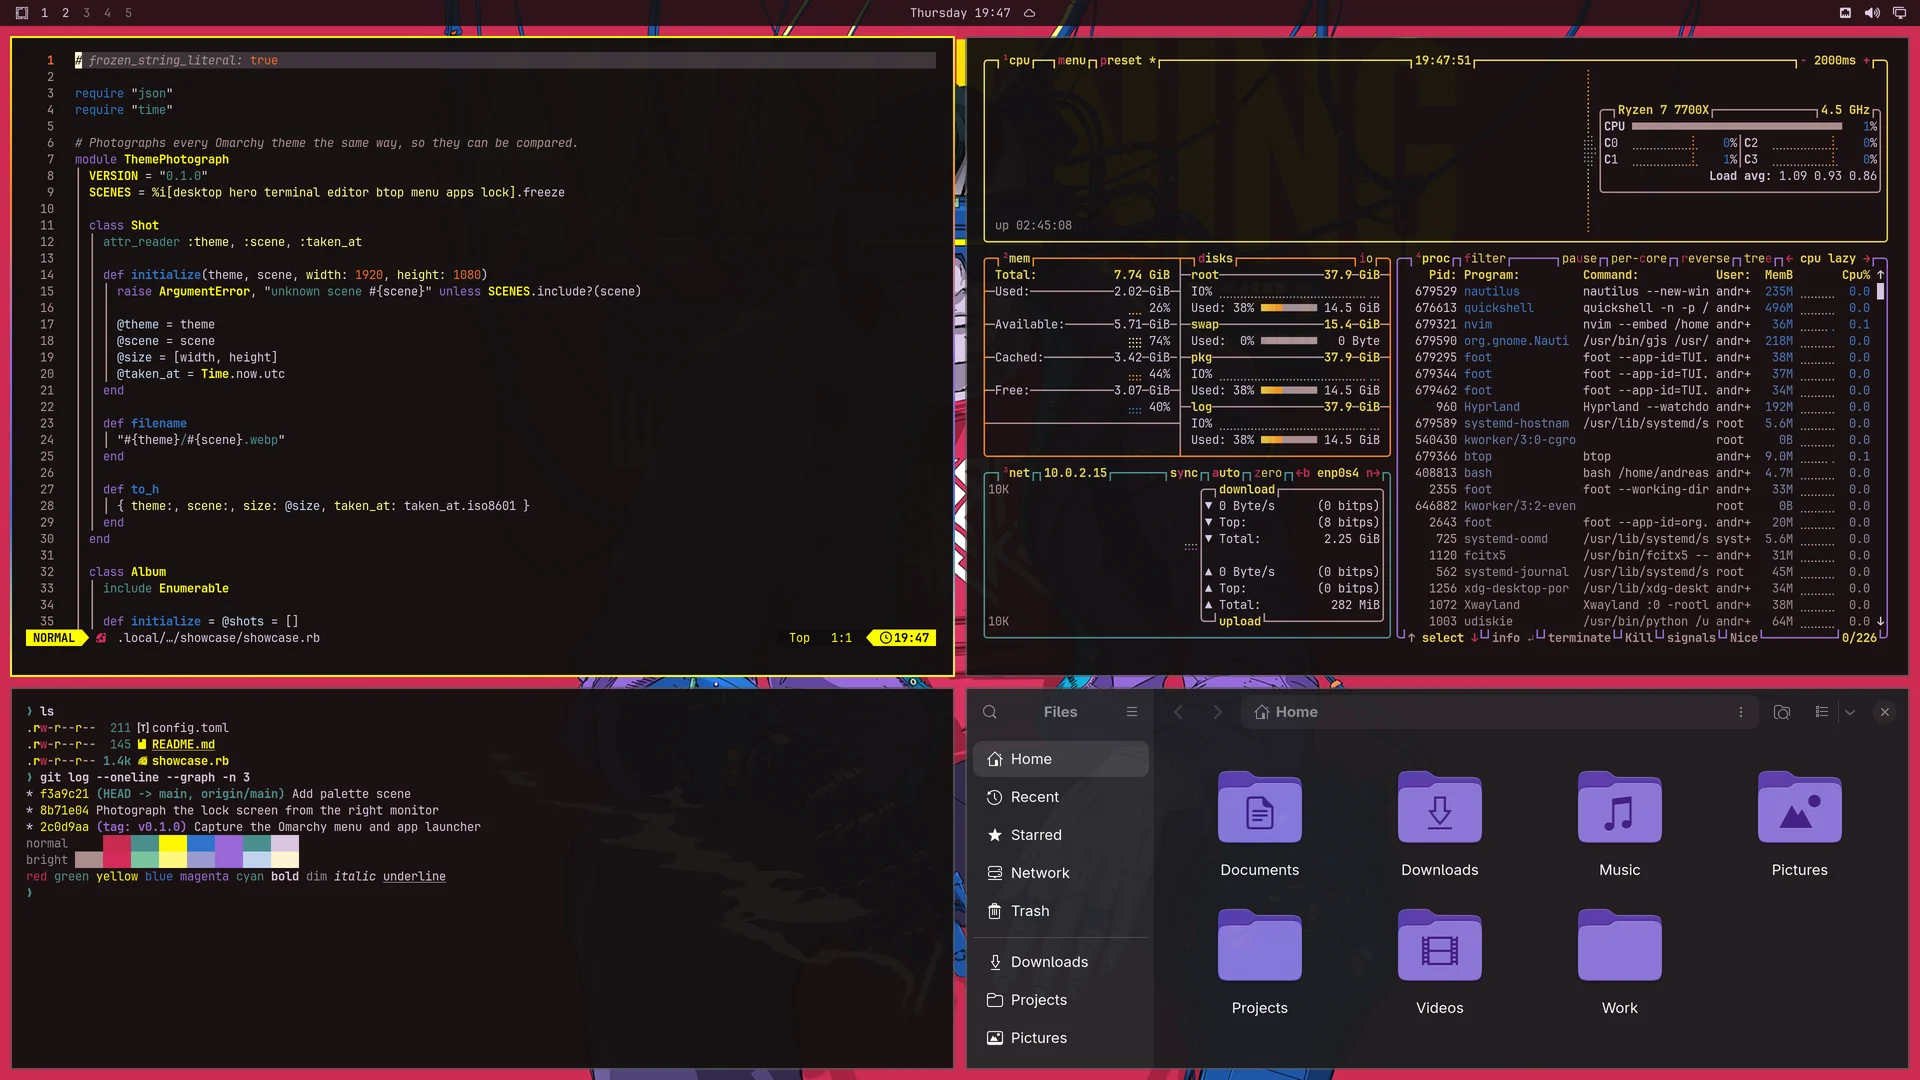Select the Downloads folder icon in the grid
This screenshot has width=1920, height=1080.
[1440, 807]
